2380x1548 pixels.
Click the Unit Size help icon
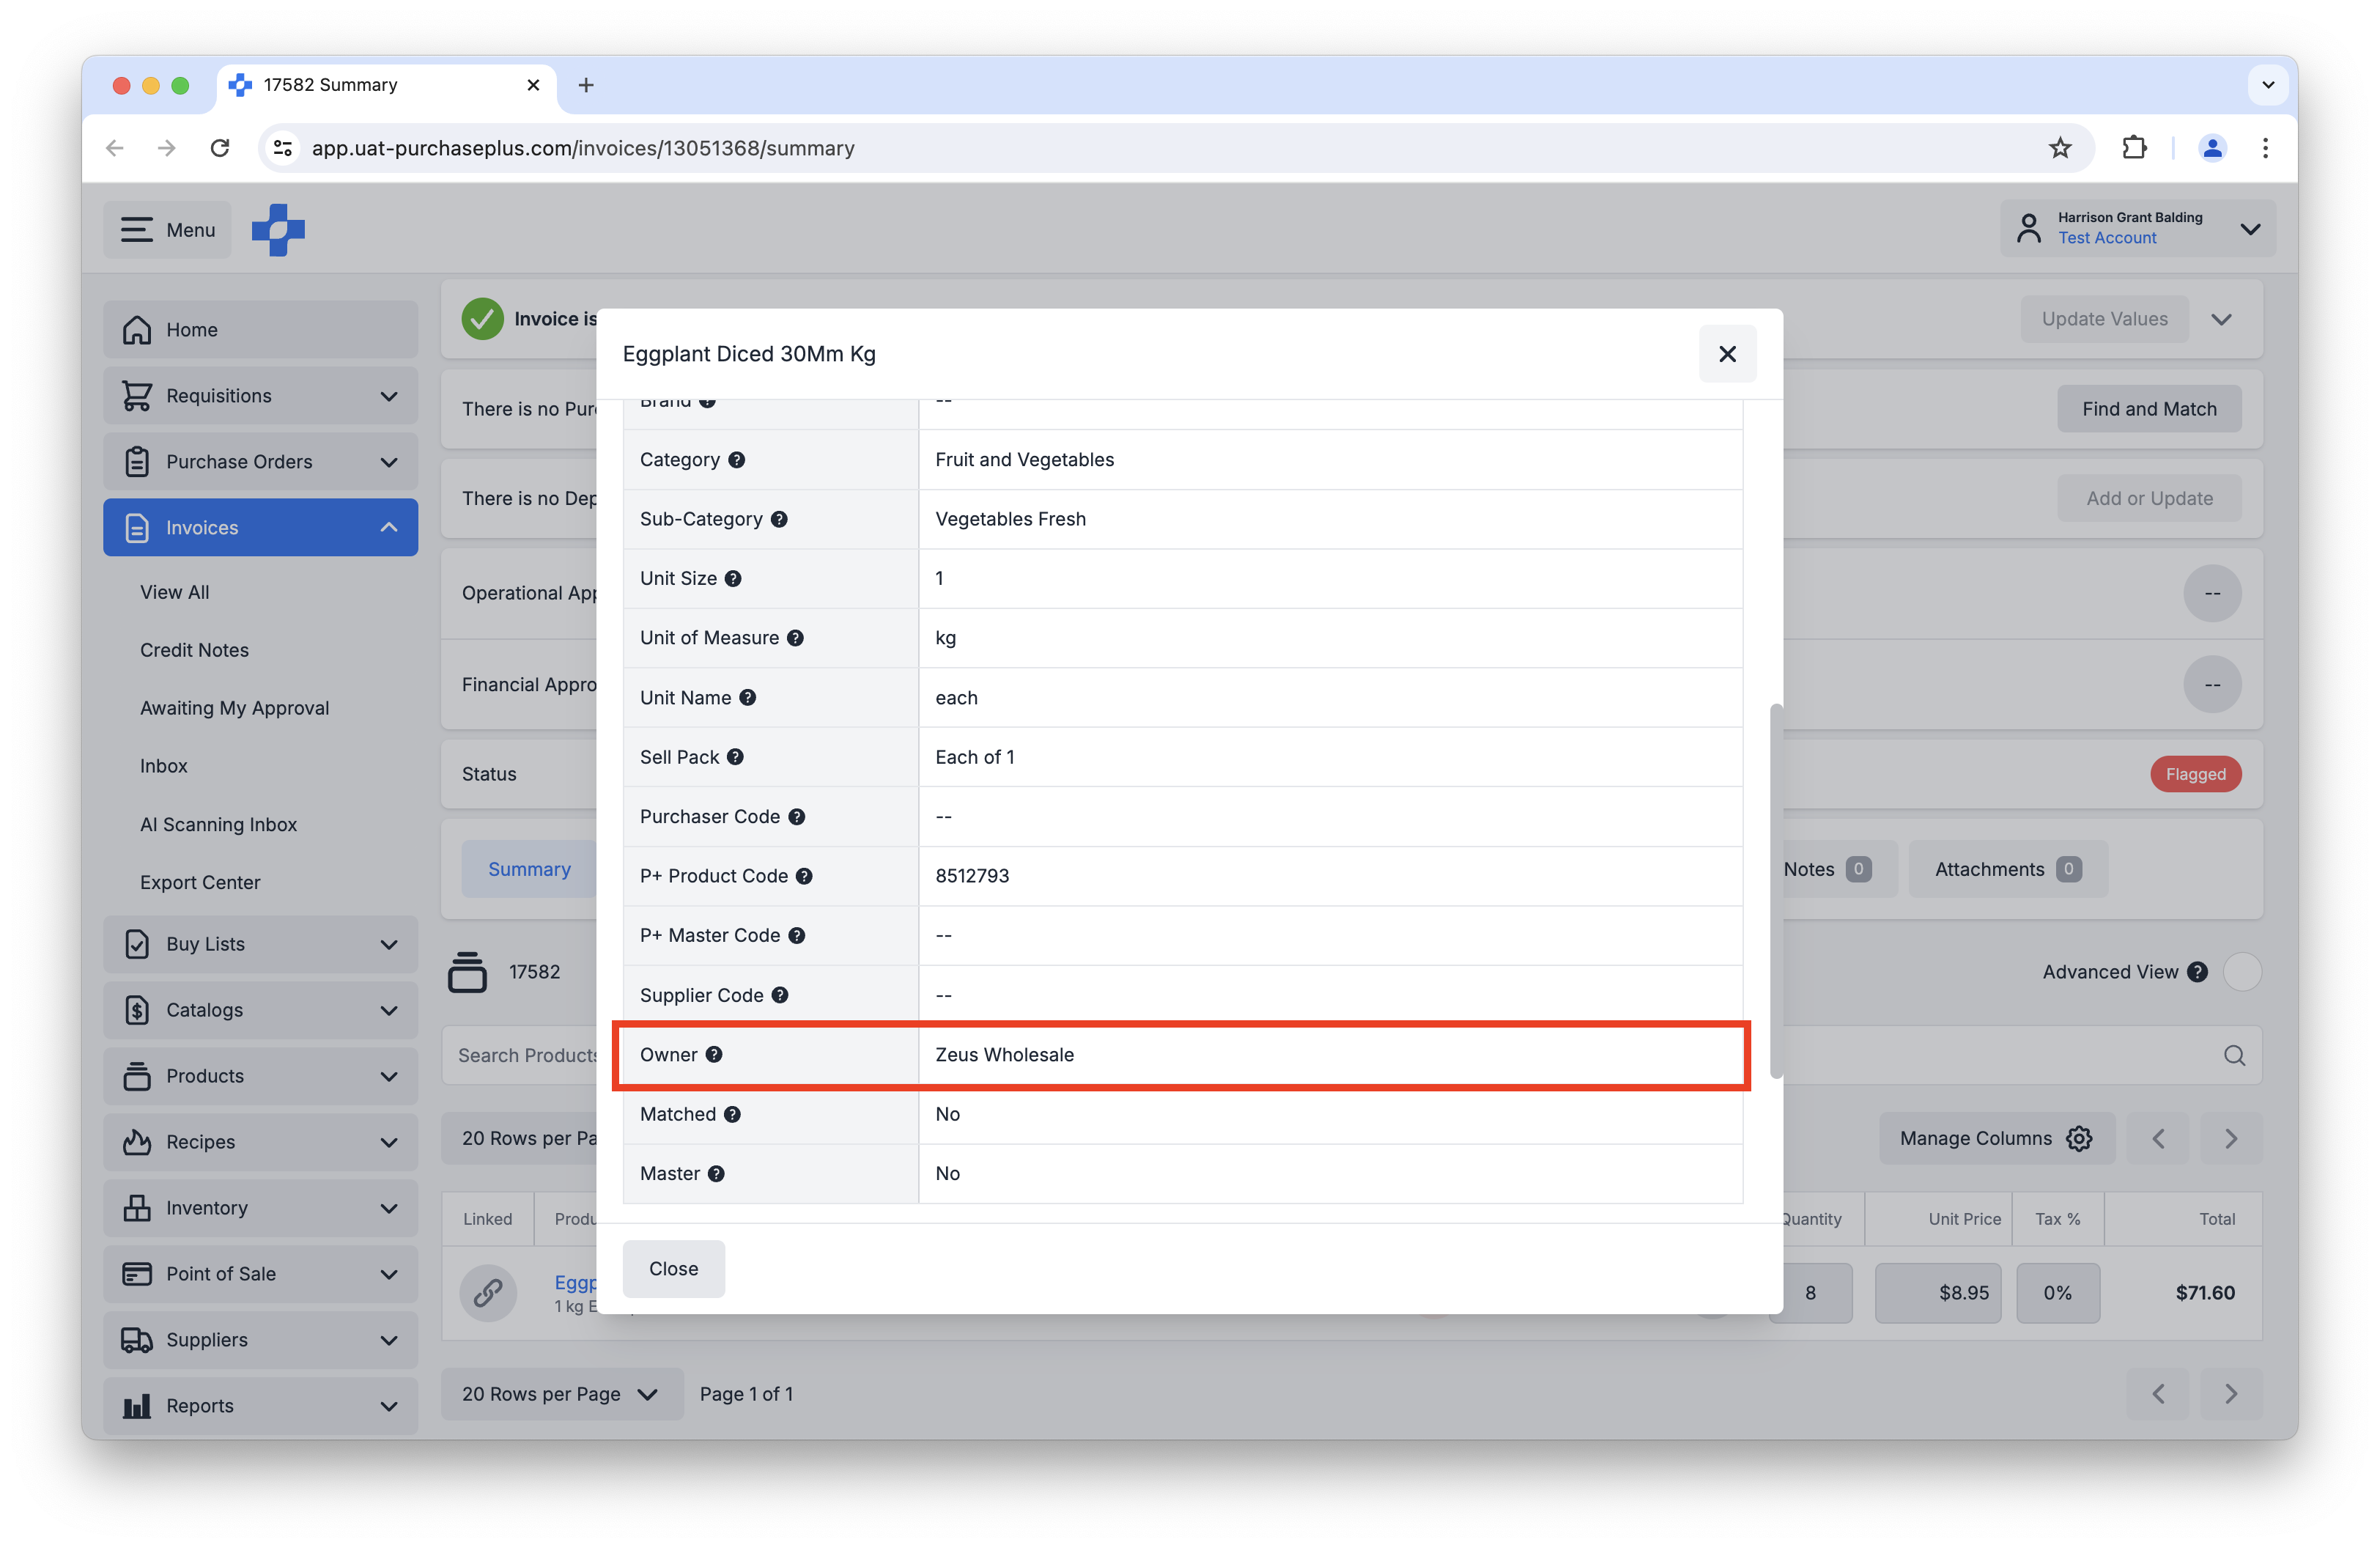[733, 579]
